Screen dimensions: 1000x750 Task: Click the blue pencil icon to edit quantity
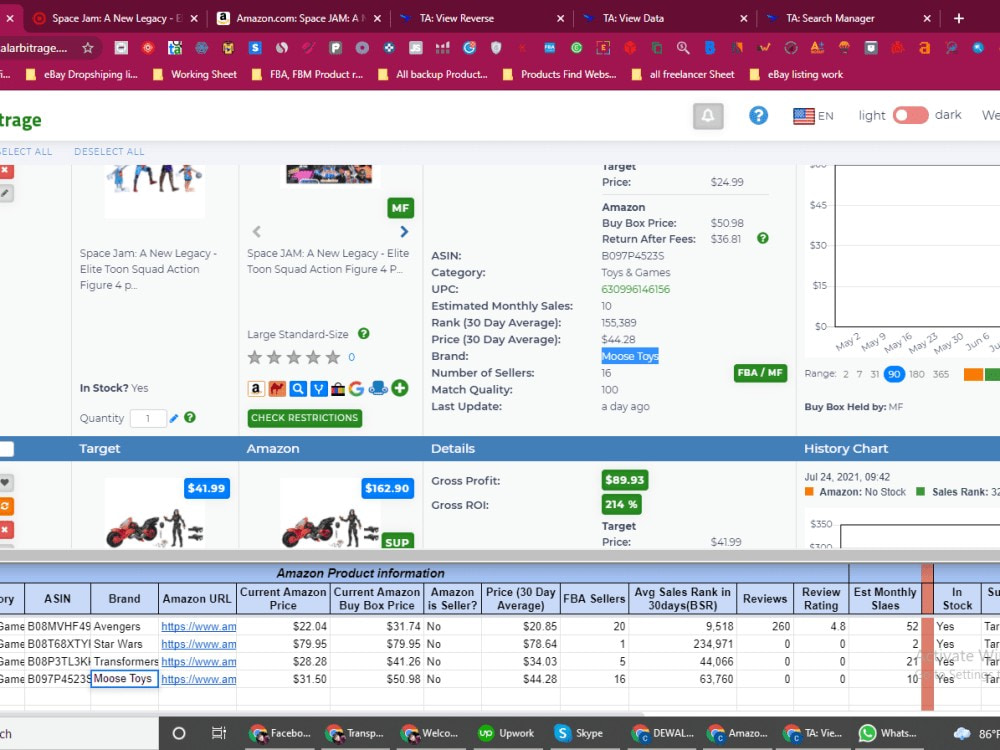pyautogui.click(x=173, y=418)
